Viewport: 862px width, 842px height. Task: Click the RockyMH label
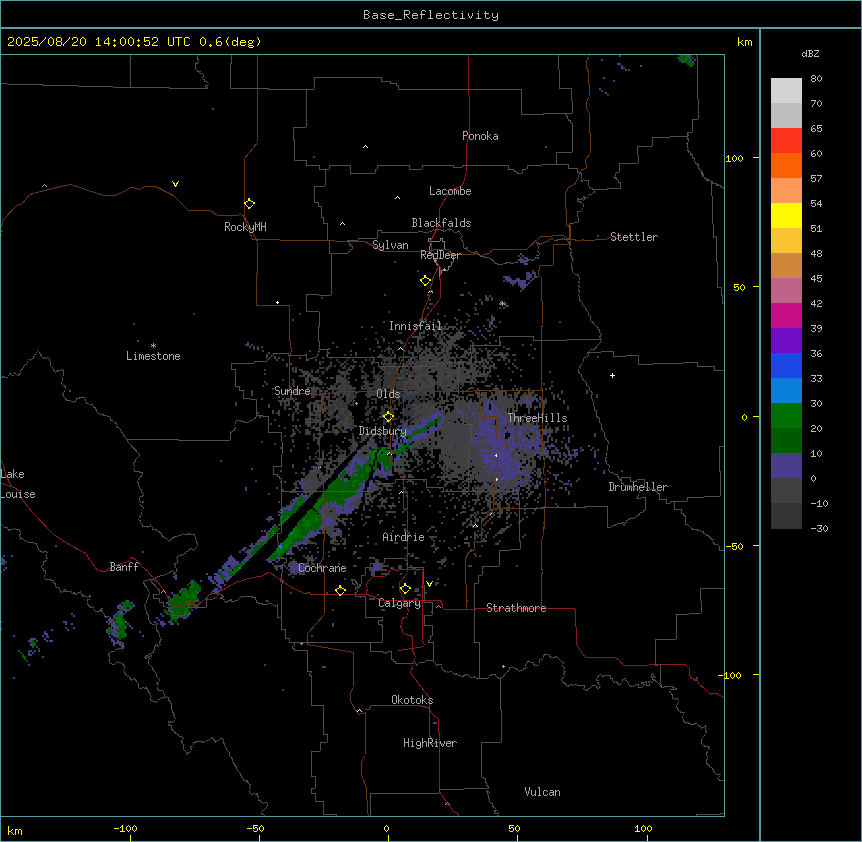[245, 227]
